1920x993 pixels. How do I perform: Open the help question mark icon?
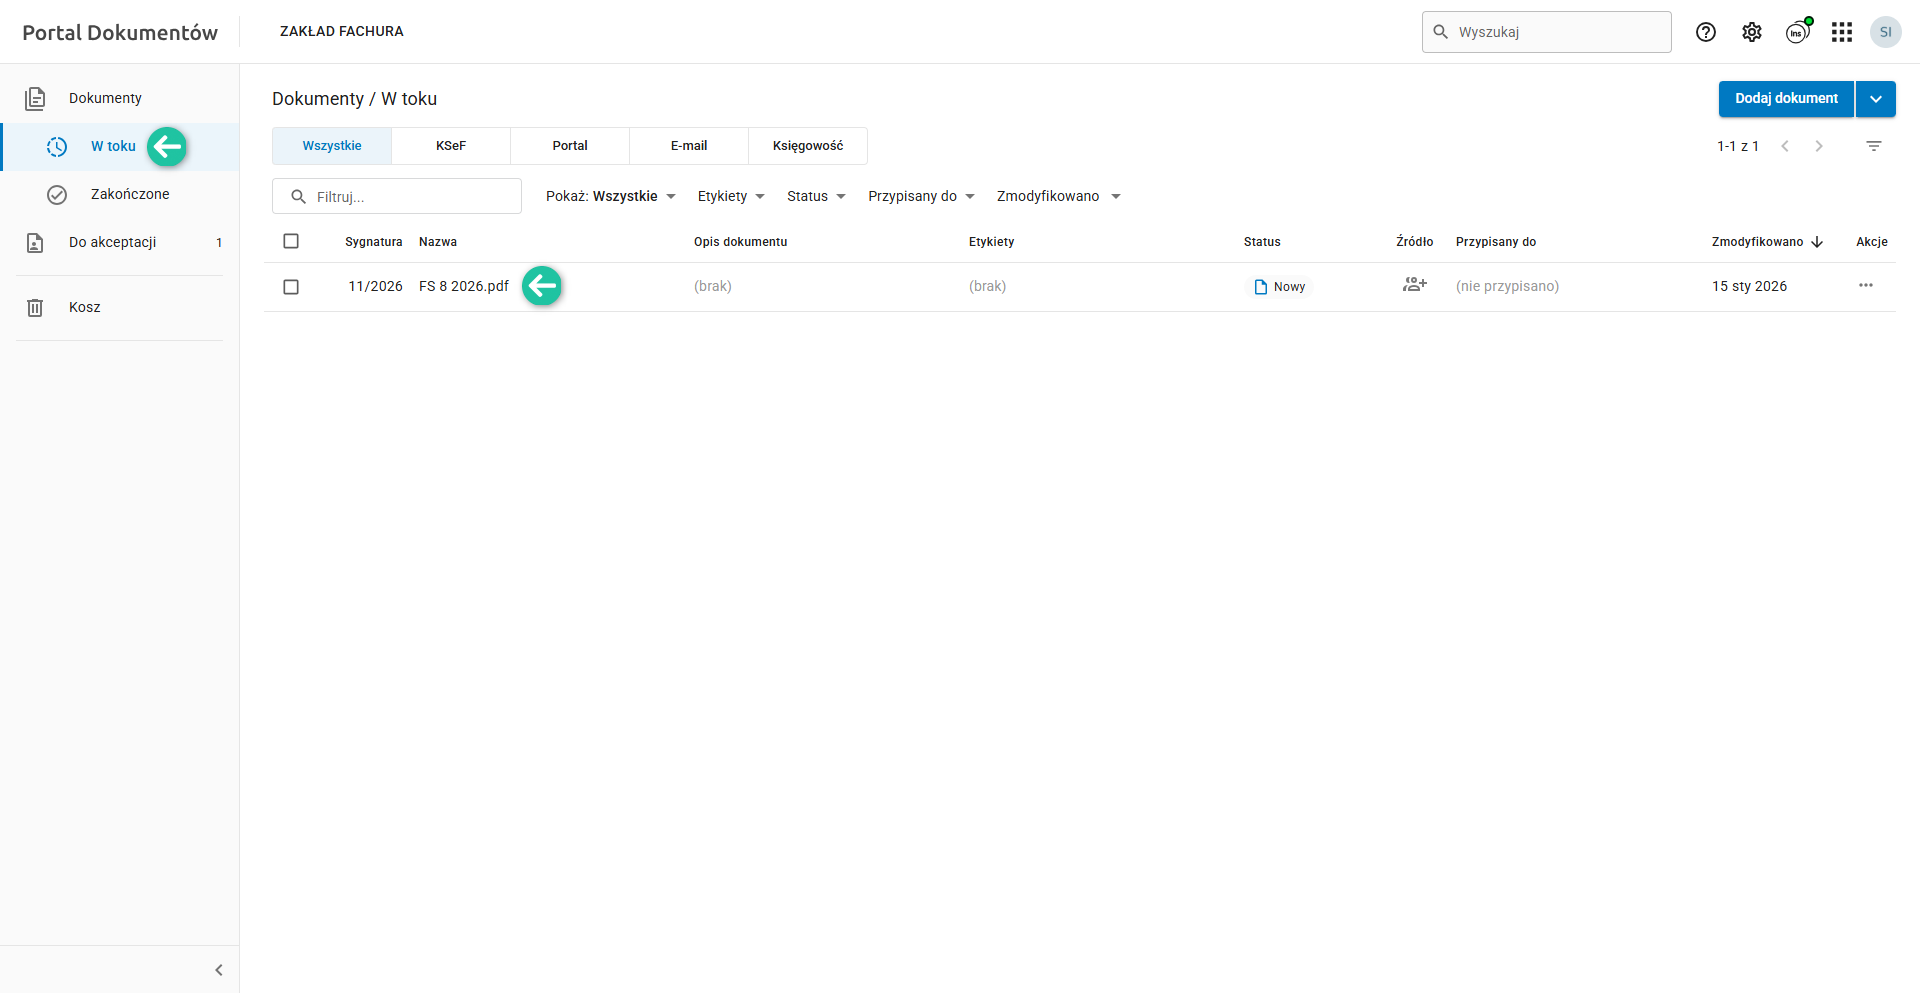point(1706,32)
